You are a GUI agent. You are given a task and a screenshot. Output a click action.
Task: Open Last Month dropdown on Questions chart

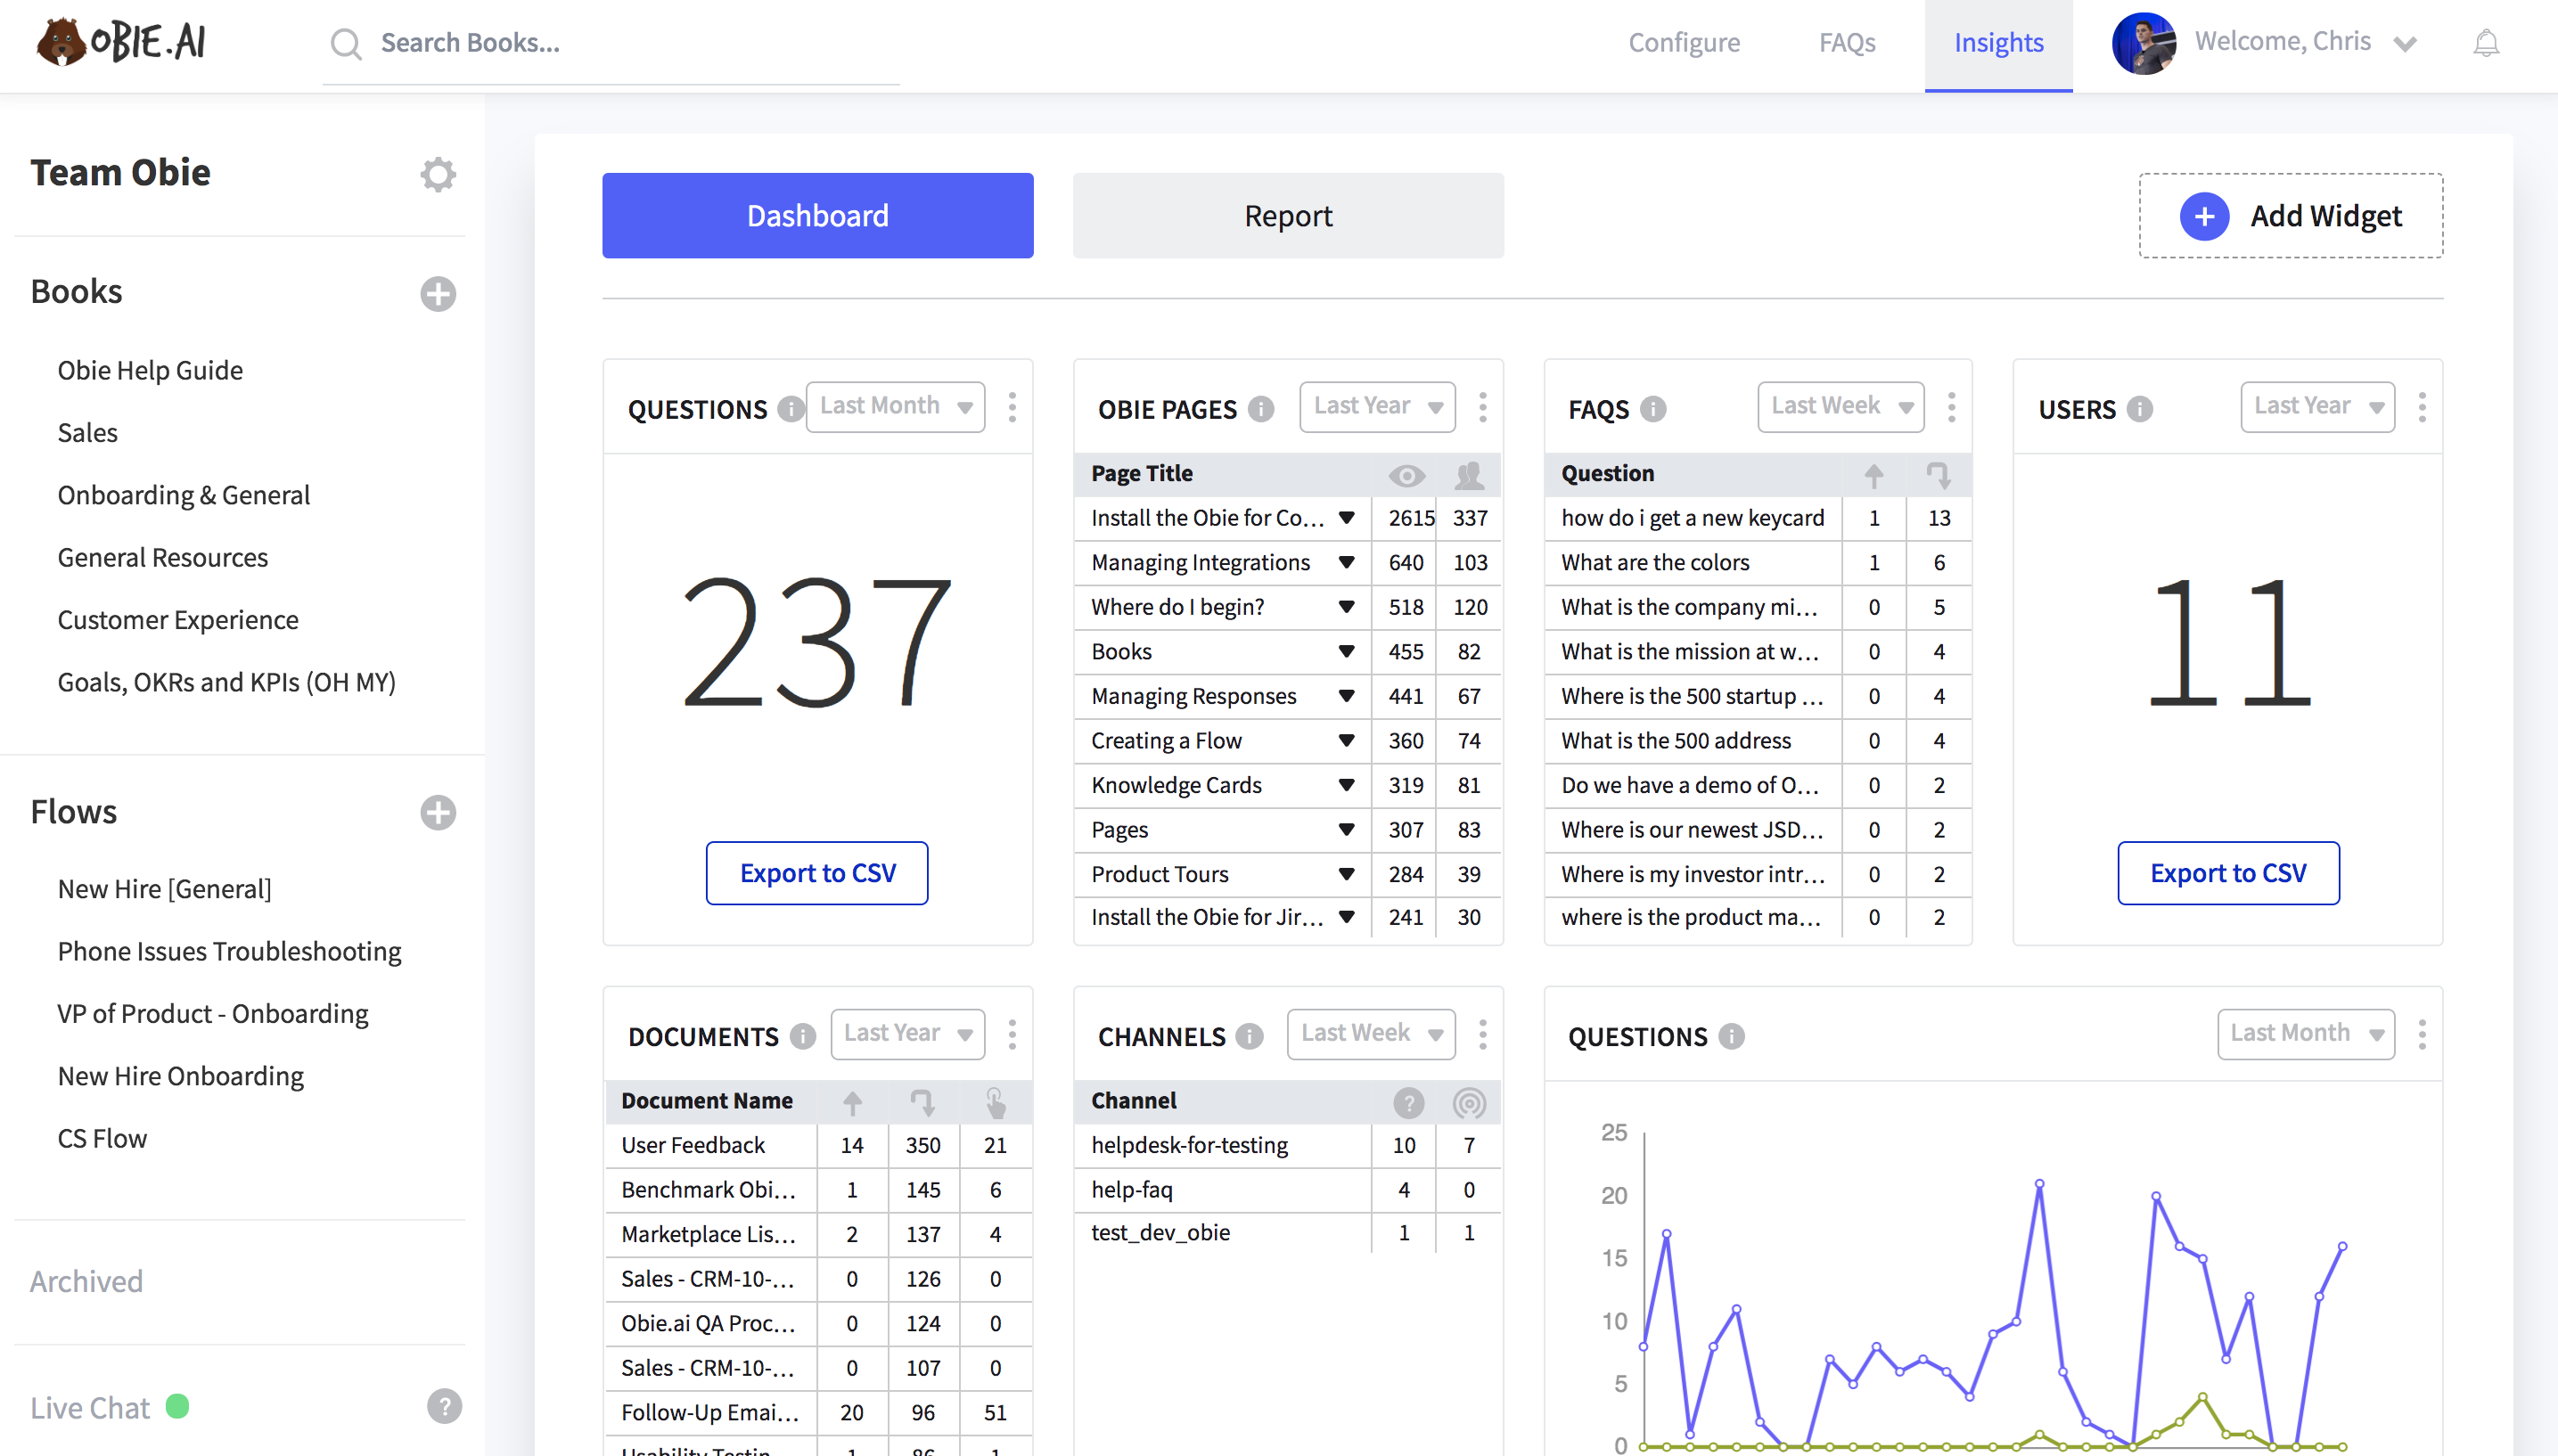tap(2306, 1033)
